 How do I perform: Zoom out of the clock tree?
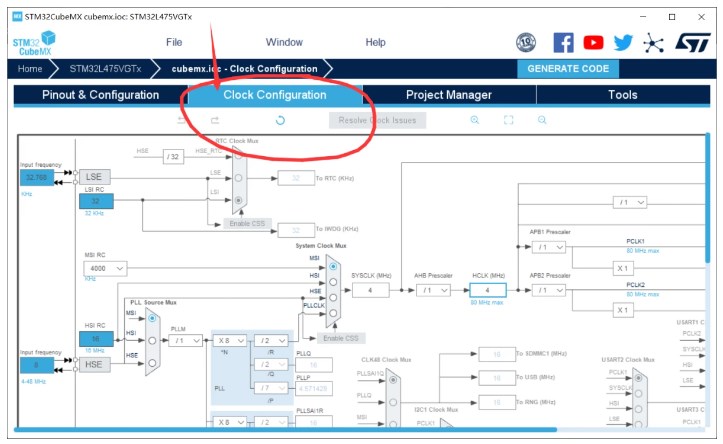point(542,120)
